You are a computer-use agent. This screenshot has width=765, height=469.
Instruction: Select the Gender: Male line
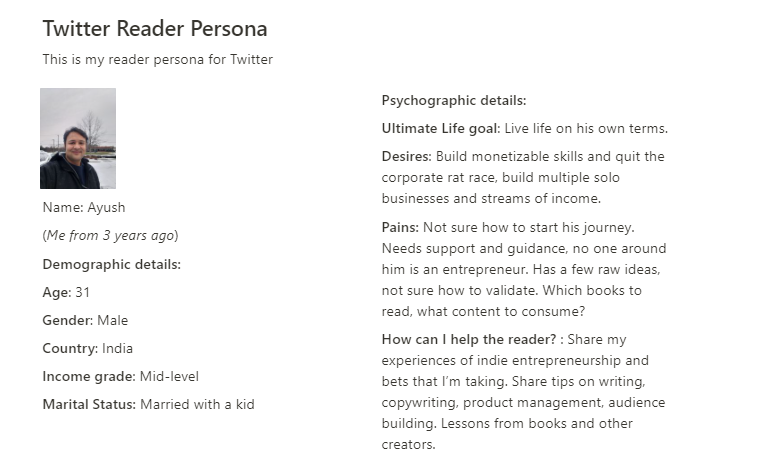85,320
